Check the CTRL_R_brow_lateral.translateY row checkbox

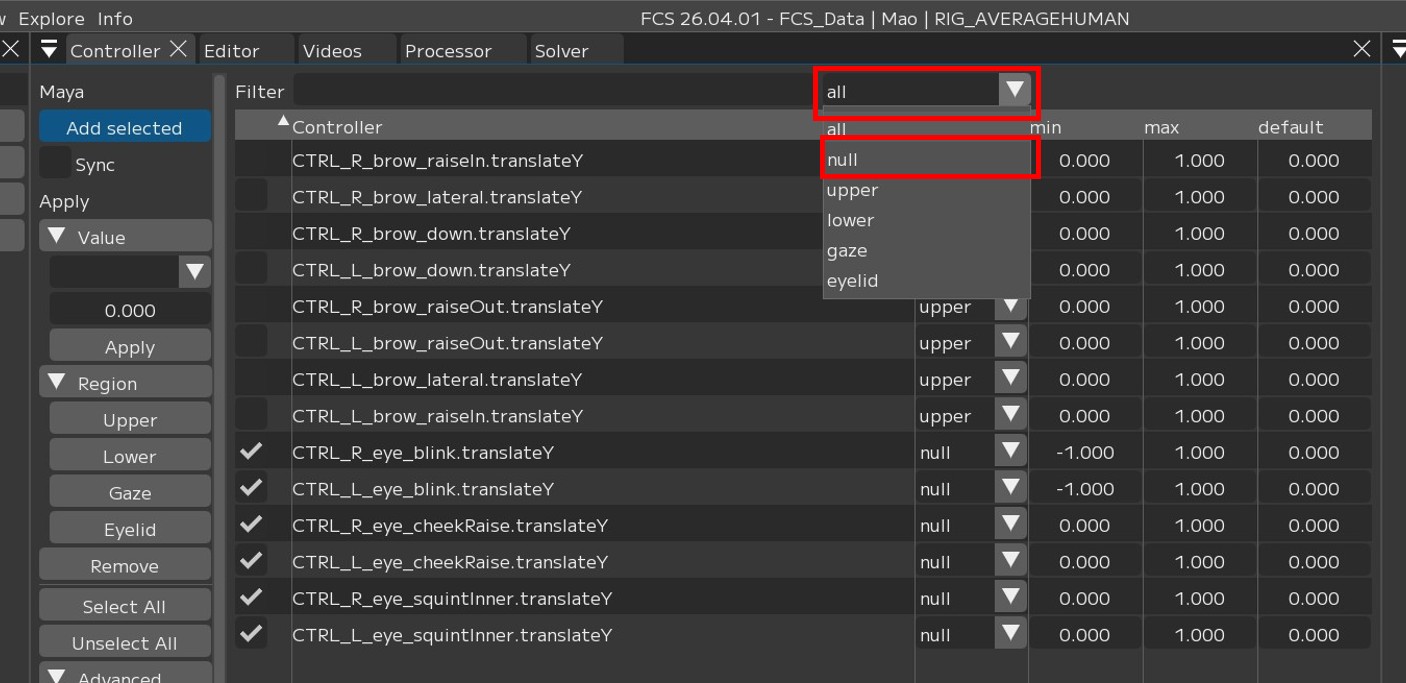point(251,196)
